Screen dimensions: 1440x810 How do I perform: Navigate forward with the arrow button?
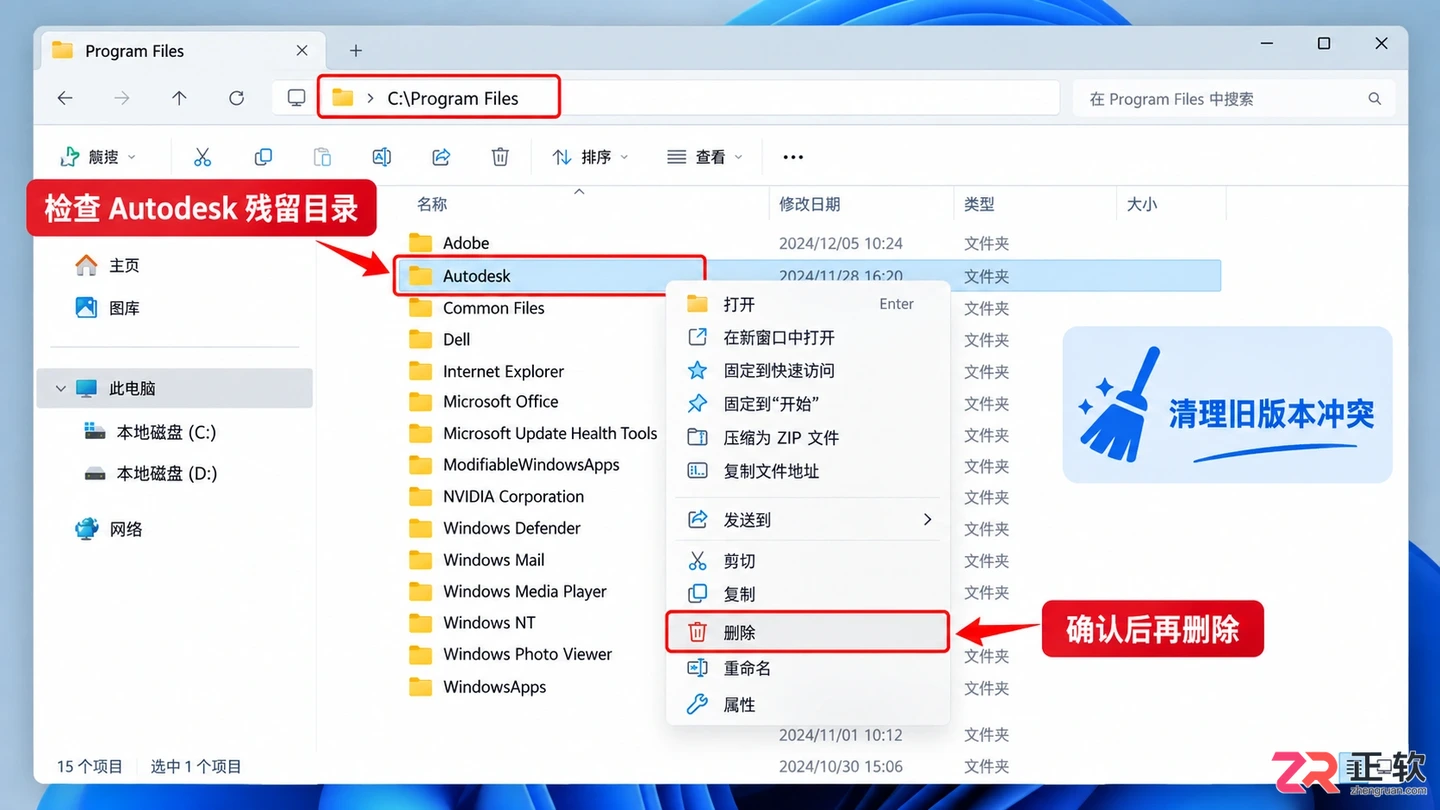[122, 98]
